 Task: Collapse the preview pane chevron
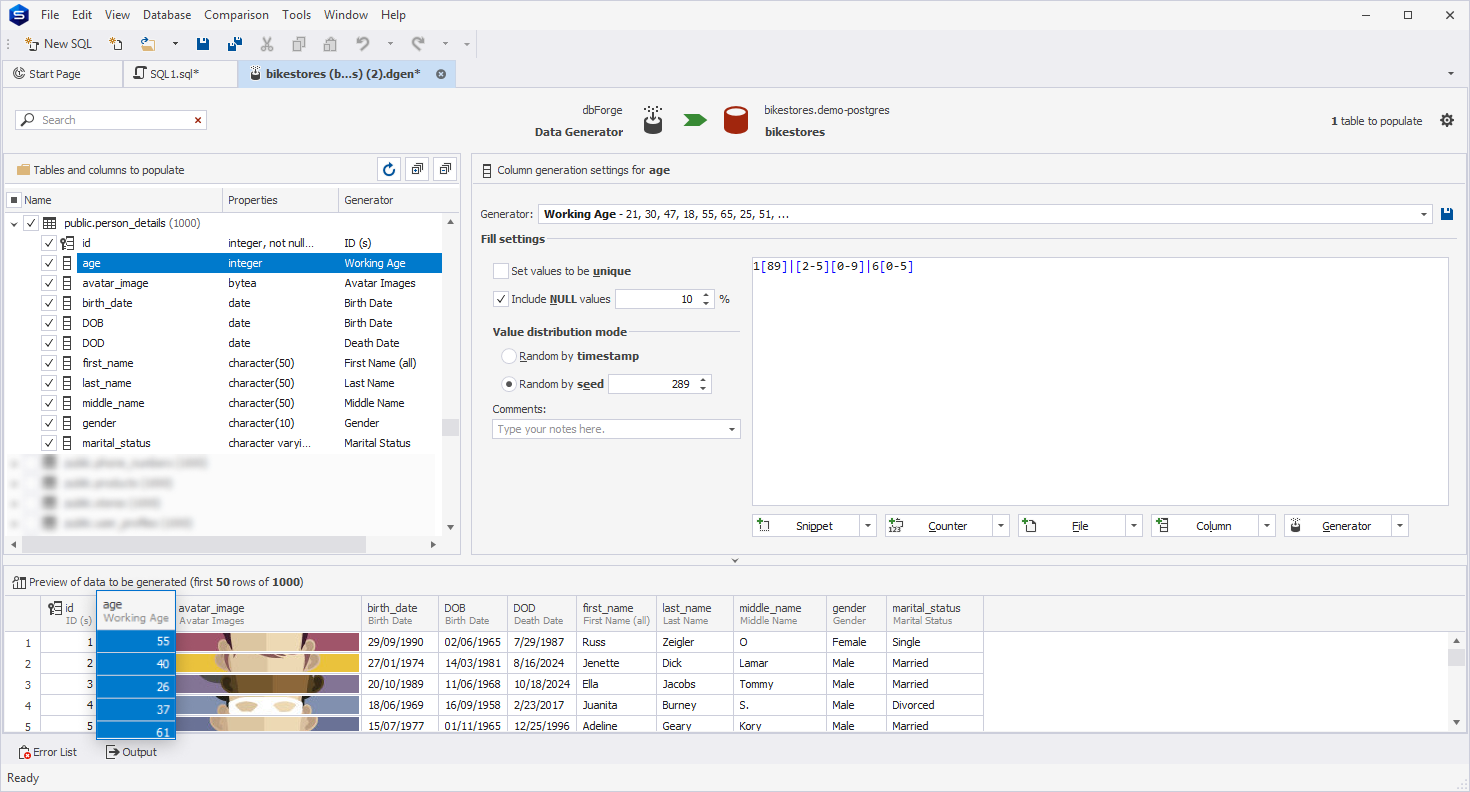tap(735, 560)
